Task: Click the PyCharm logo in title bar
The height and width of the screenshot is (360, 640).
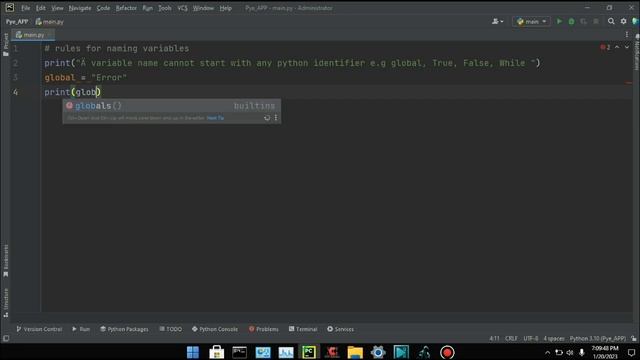Action: click(x=9, y=8)
